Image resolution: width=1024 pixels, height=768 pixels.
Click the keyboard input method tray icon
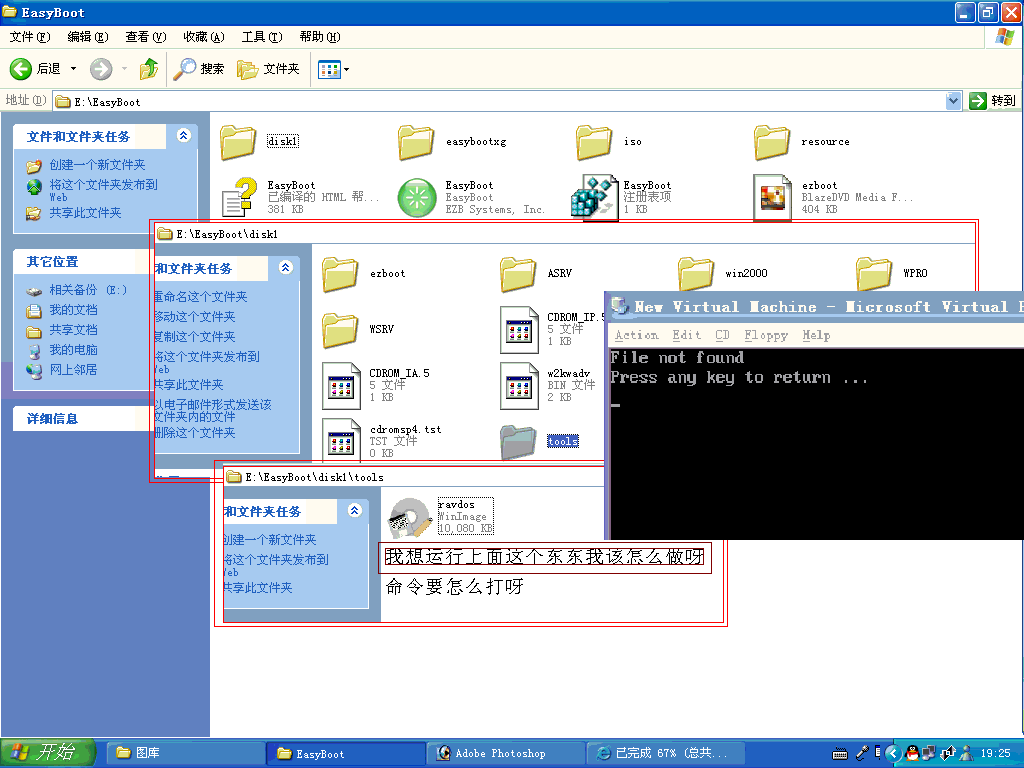(839, 754)
